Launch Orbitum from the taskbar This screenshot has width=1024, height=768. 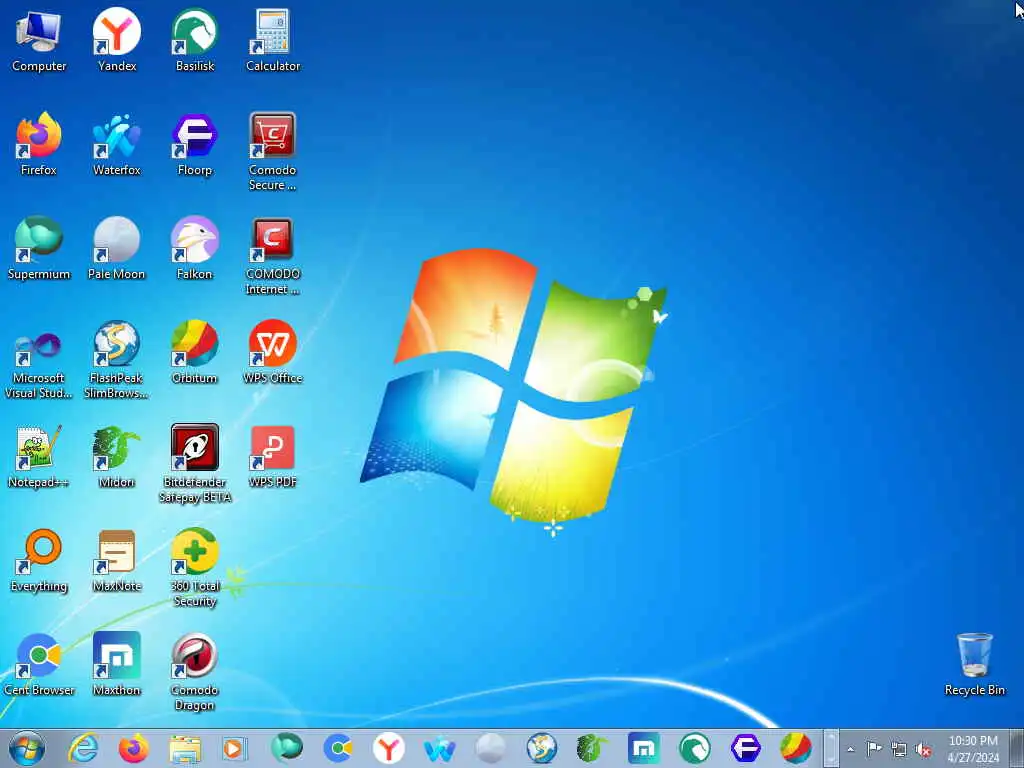tap(795, 748)
